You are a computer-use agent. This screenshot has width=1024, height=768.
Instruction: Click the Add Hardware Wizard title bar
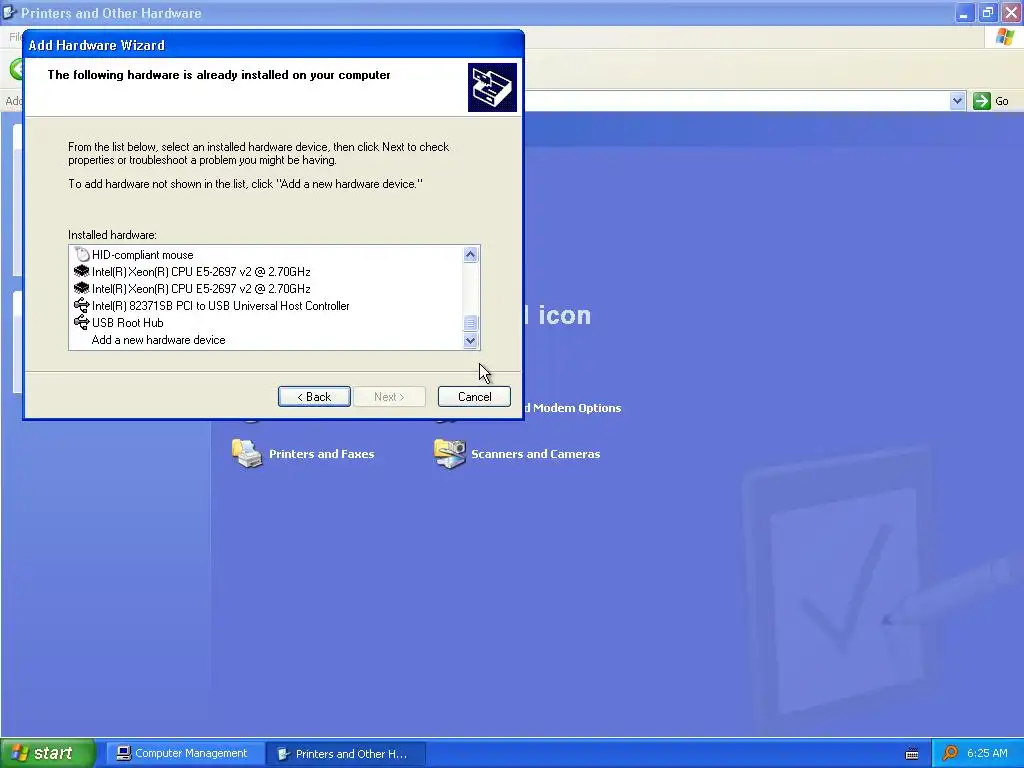point(273,45)
